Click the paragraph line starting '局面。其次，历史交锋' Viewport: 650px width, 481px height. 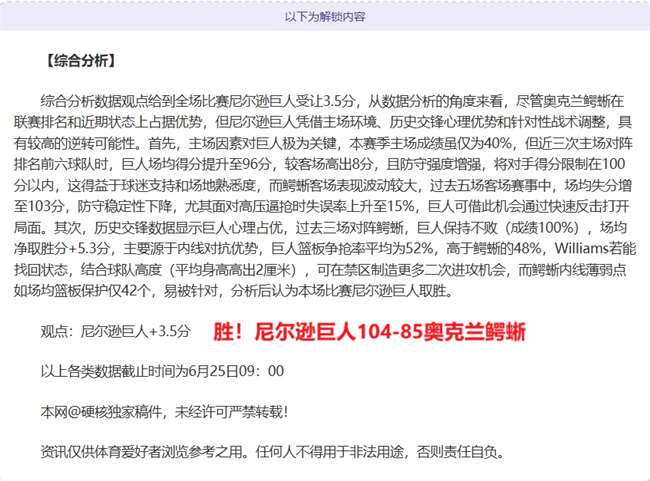pos(320,227)
